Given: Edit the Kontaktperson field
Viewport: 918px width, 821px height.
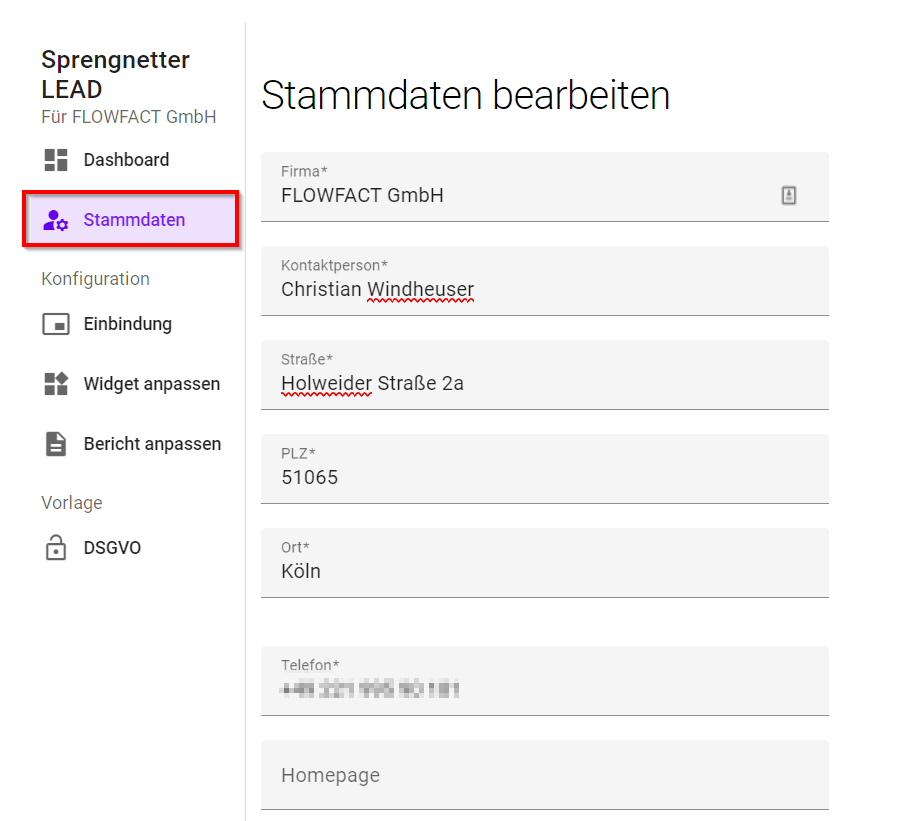Looking at the screenshot, I should tap(544, 281).
